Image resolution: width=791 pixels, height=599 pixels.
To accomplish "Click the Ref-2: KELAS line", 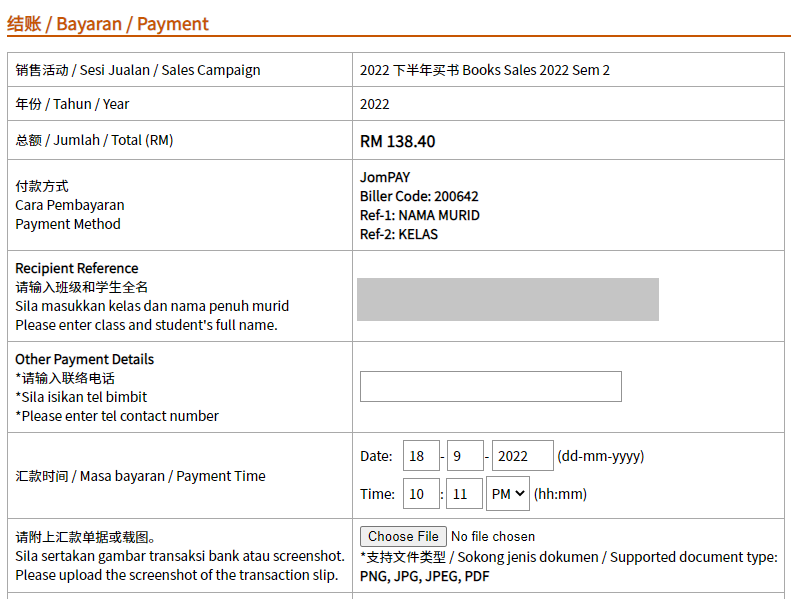I will (x=399, y=235).
